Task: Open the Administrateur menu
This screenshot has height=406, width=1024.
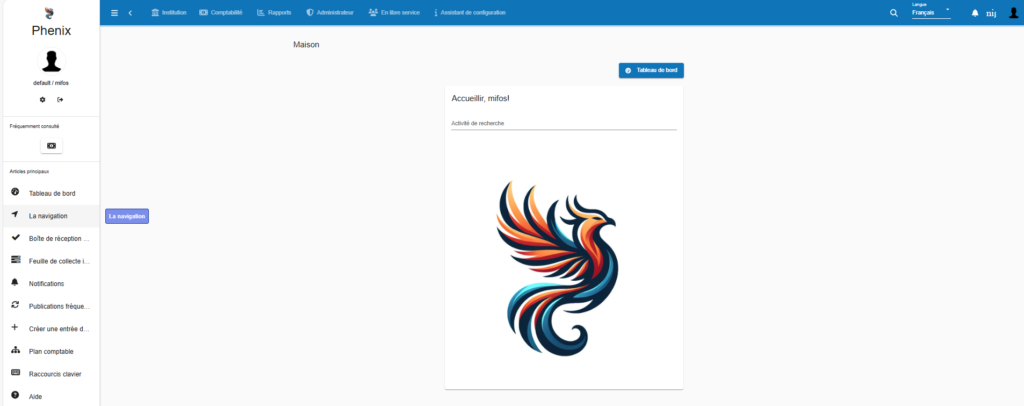Action: [x=329, y=13]
